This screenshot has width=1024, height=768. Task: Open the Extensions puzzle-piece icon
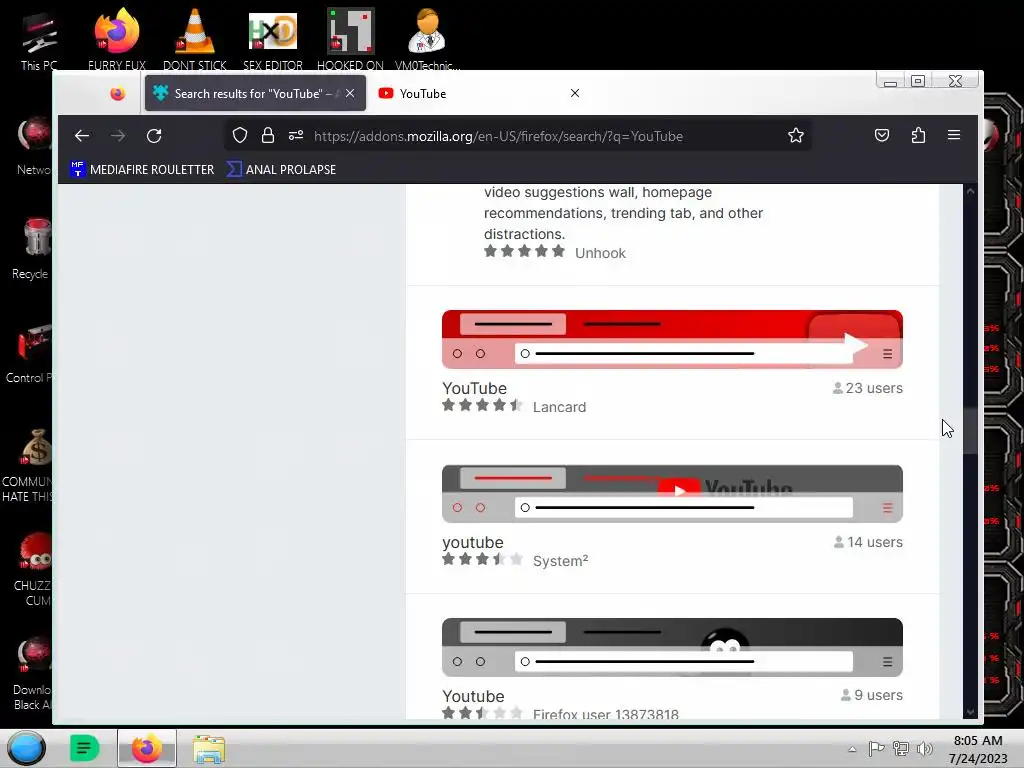[918, 135]
